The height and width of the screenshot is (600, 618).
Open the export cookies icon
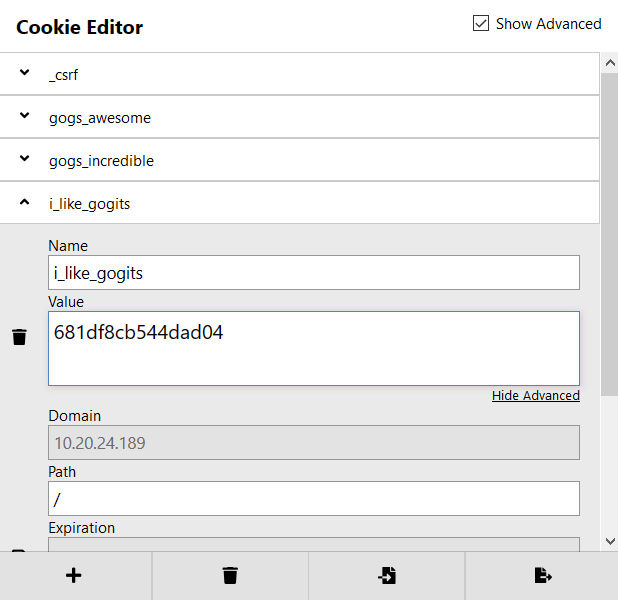[543, 575]
